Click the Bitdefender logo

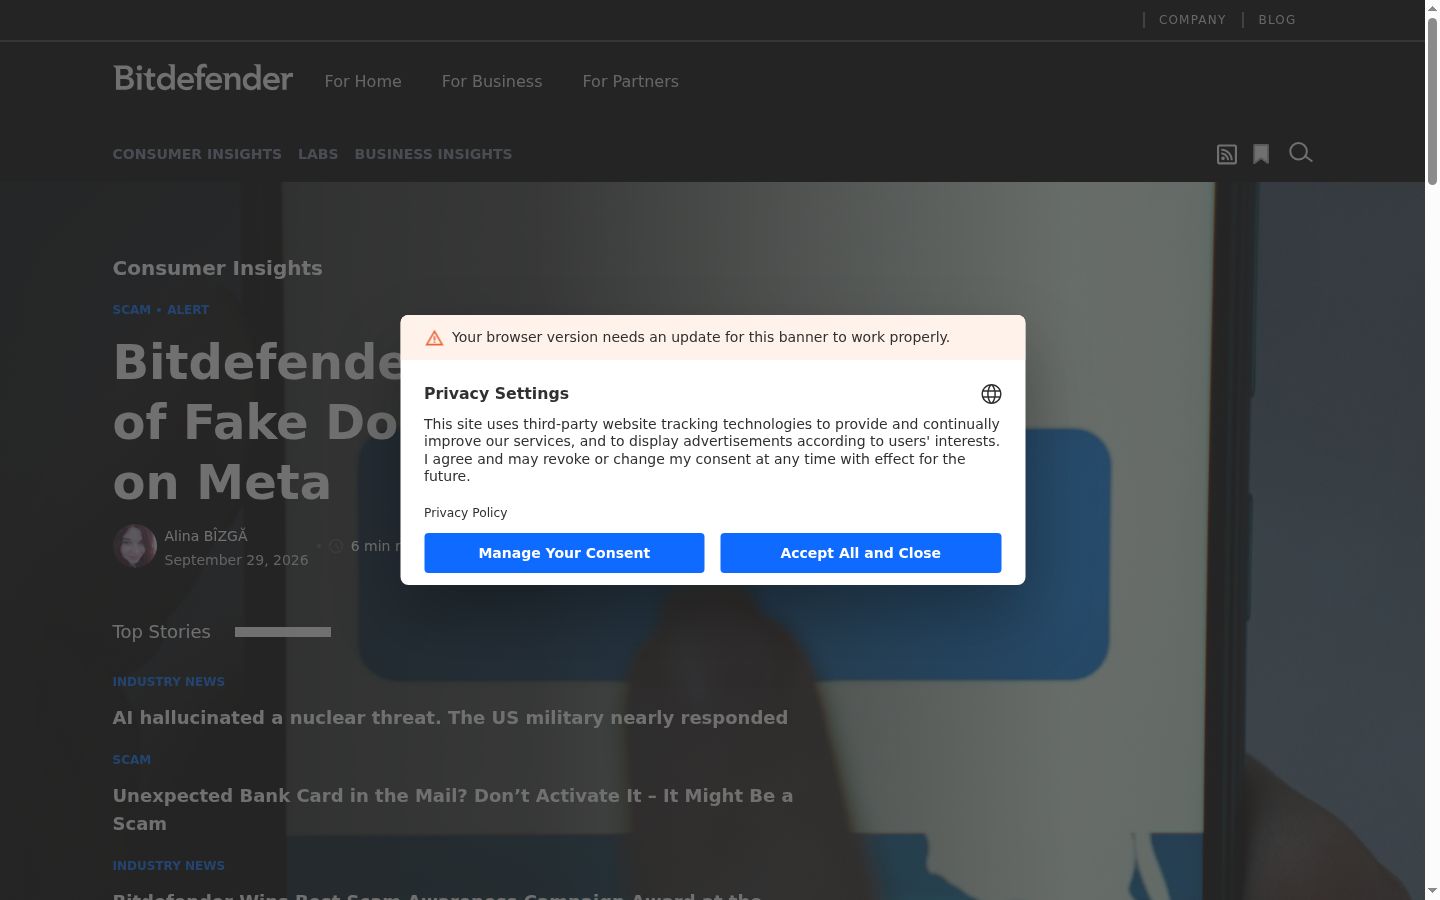point(203,78)
